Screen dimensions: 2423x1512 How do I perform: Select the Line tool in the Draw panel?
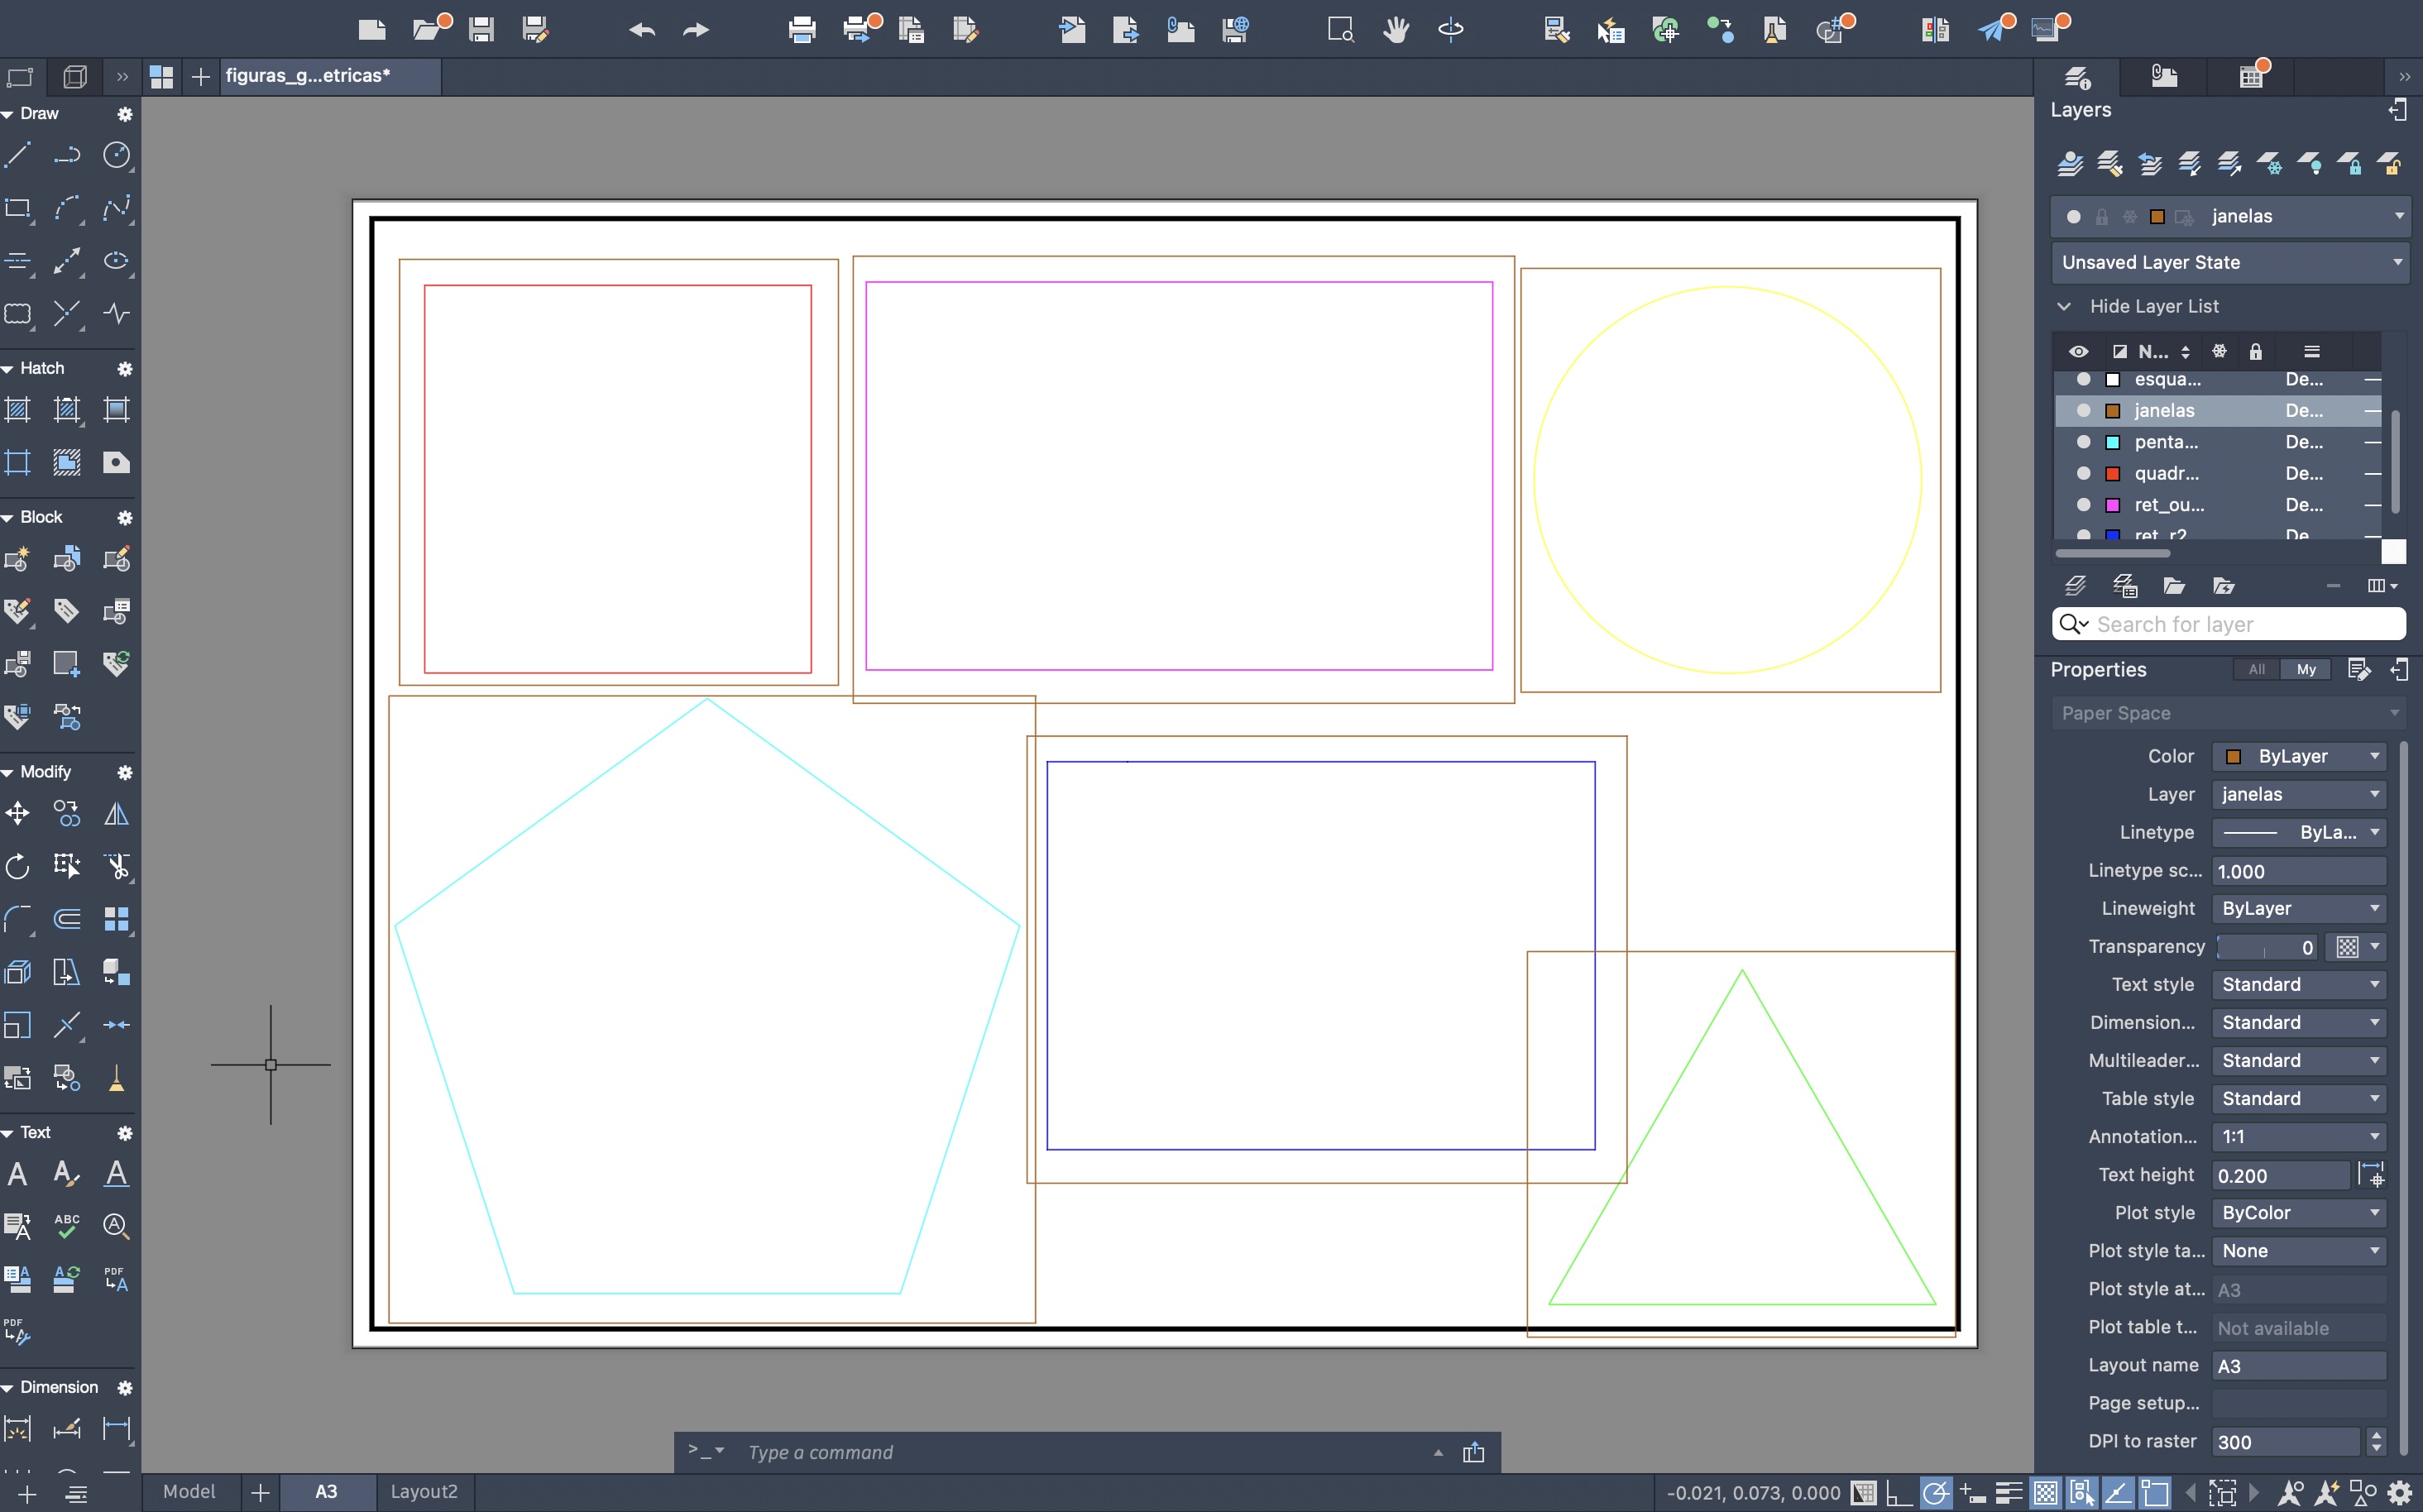(18, 155)
